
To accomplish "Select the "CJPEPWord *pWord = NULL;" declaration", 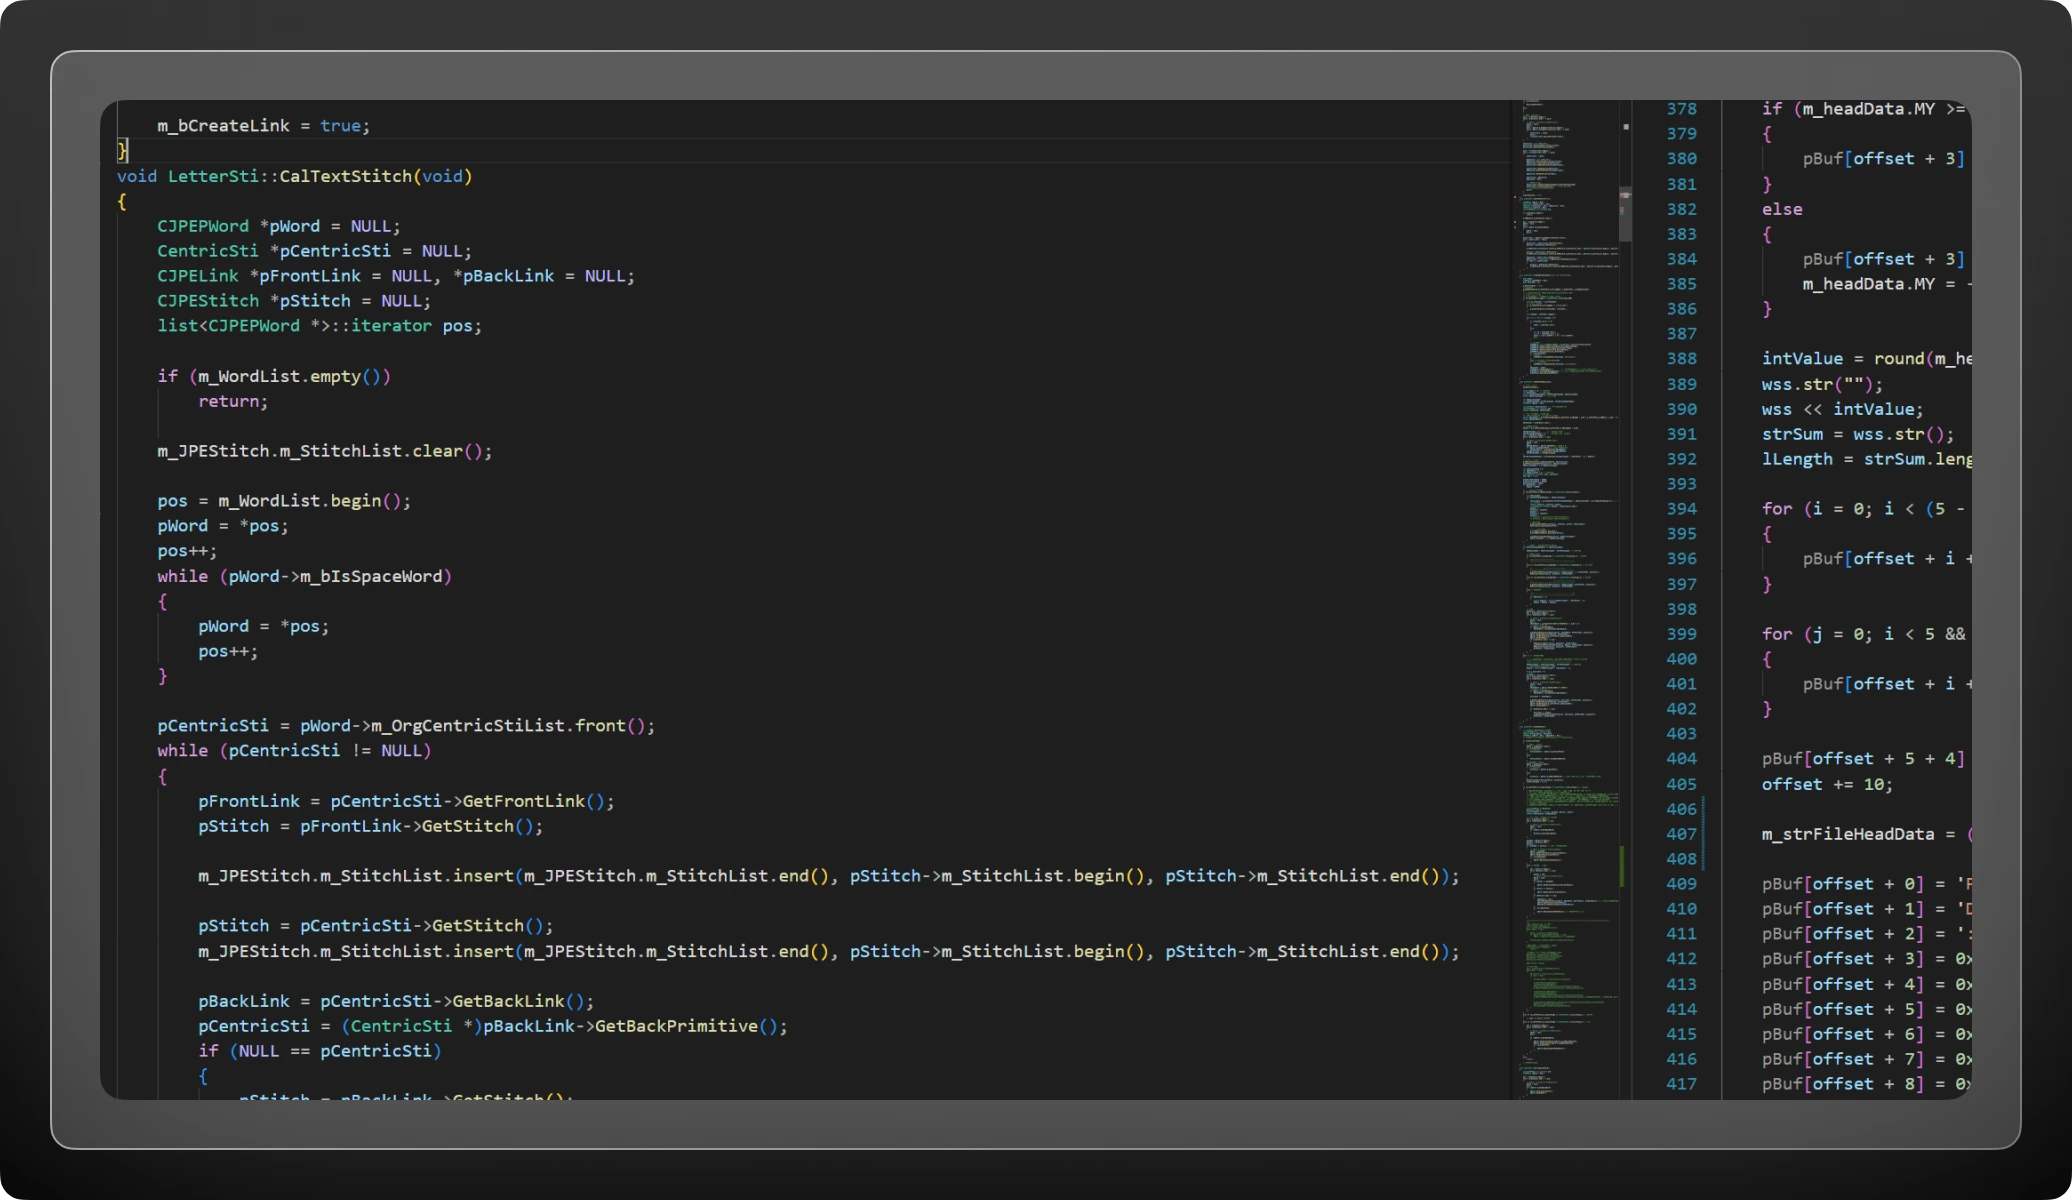I will 278,226.
